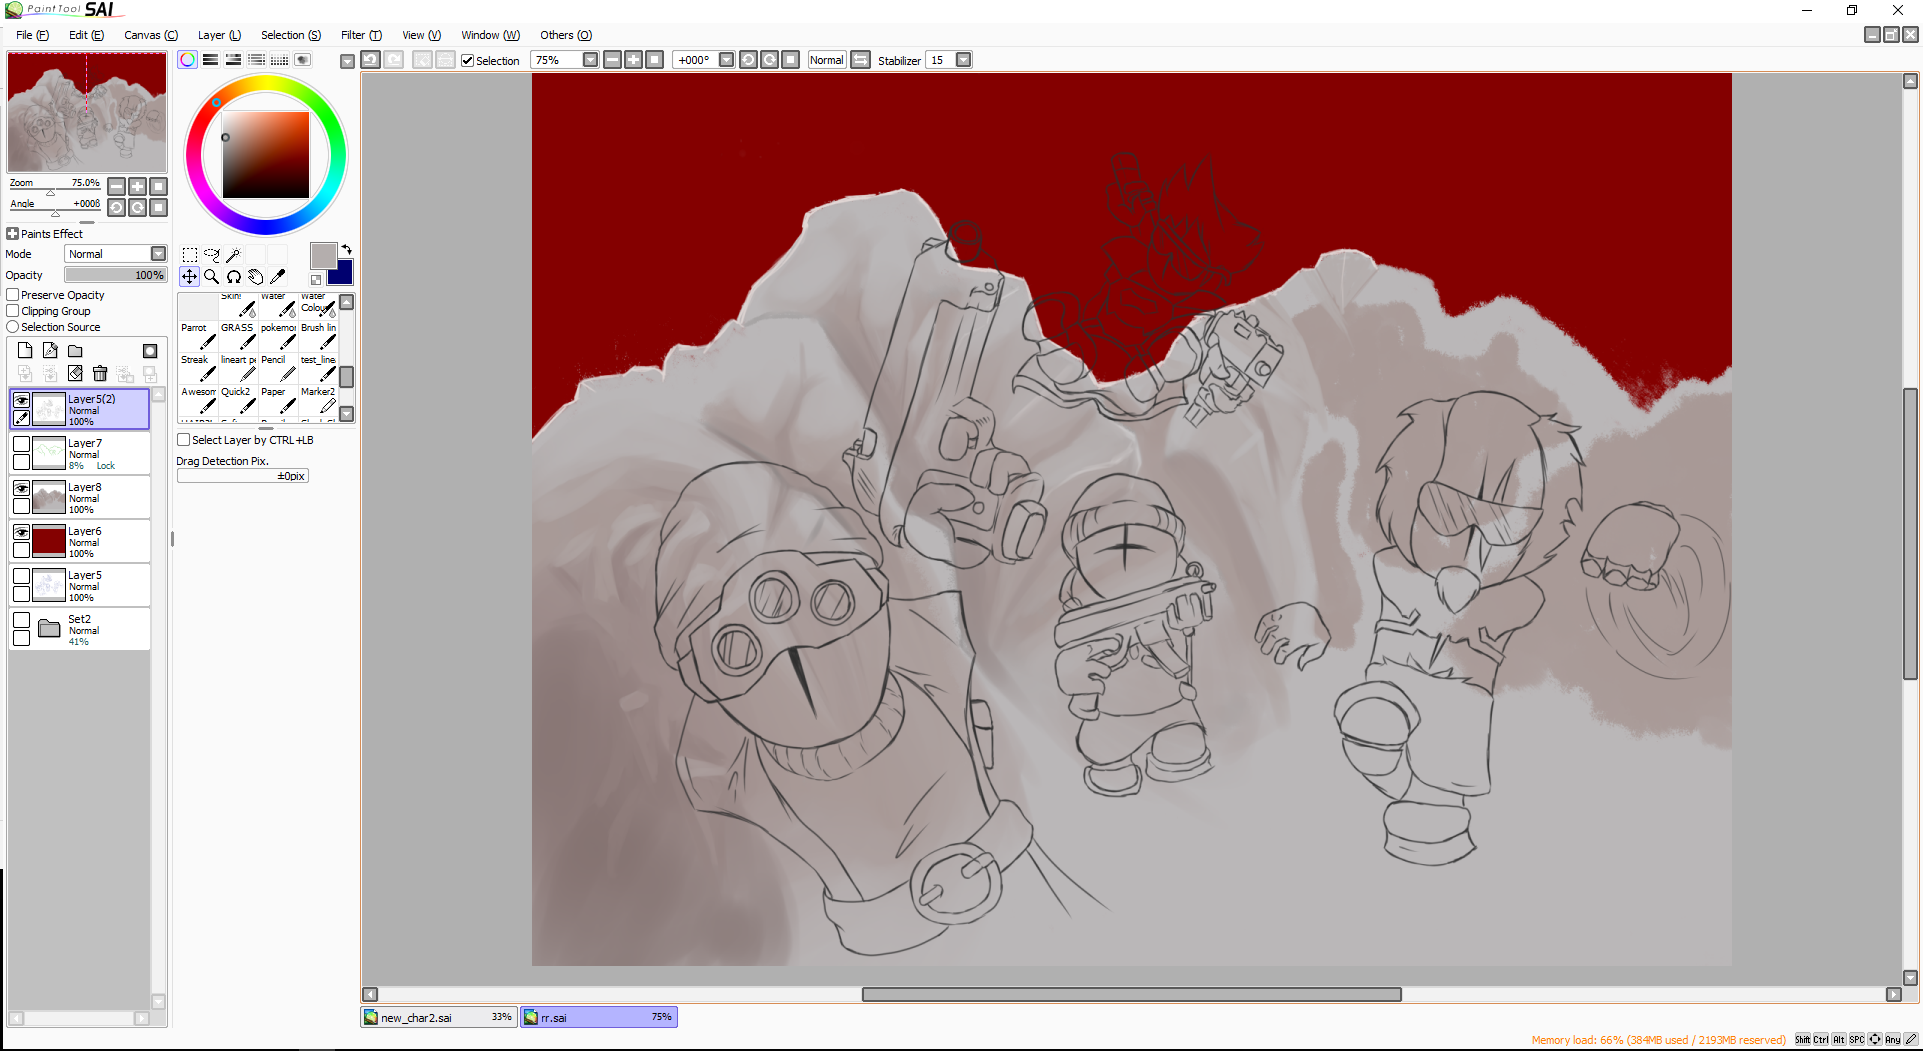This screenshot has width=1923, height=1051.
Task: Click the Clear Layer eraser icon
Action: click(75, 373)
